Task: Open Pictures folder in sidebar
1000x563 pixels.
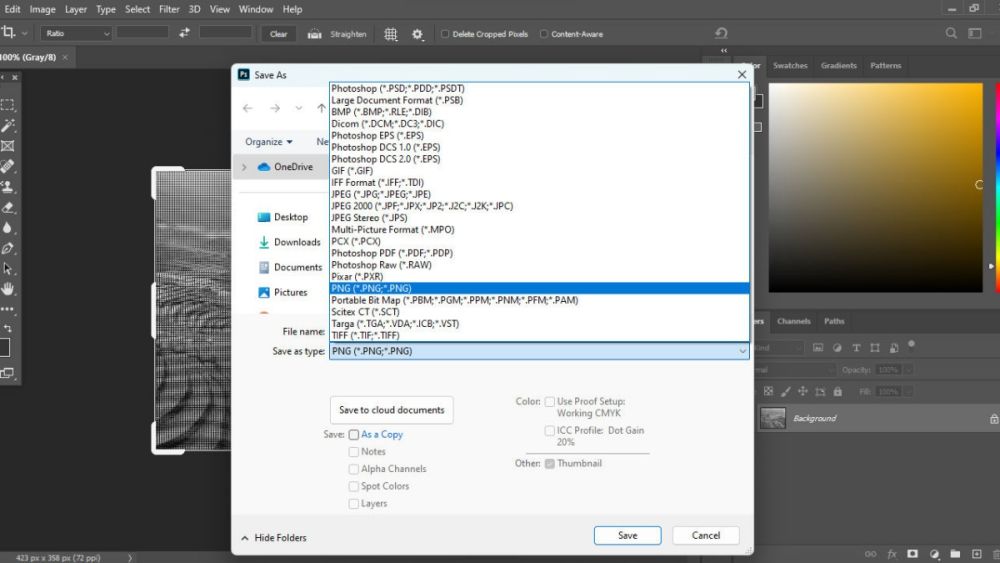Action: click(283, 293)
